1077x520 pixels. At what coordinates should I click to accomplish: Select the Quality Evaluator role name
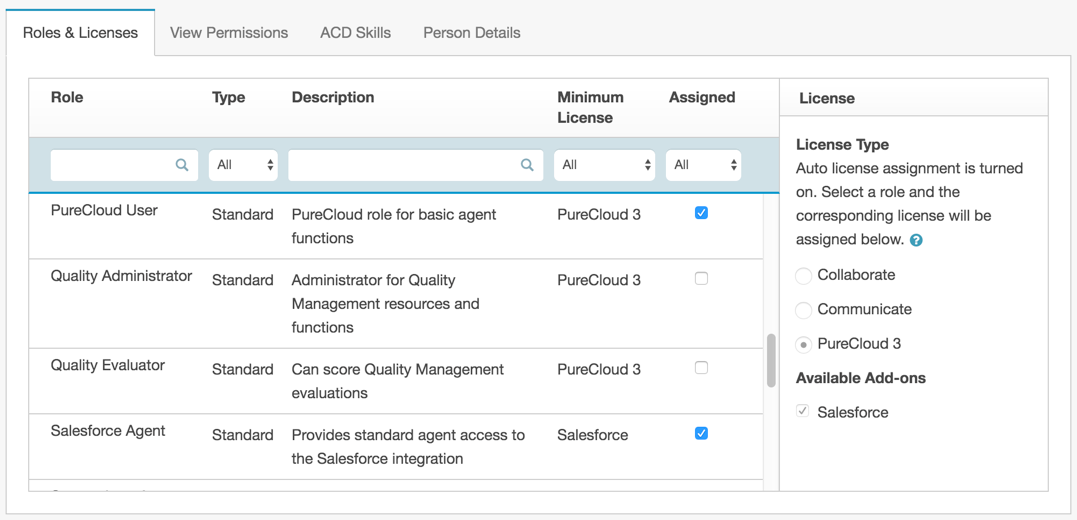tap(108, 365)
